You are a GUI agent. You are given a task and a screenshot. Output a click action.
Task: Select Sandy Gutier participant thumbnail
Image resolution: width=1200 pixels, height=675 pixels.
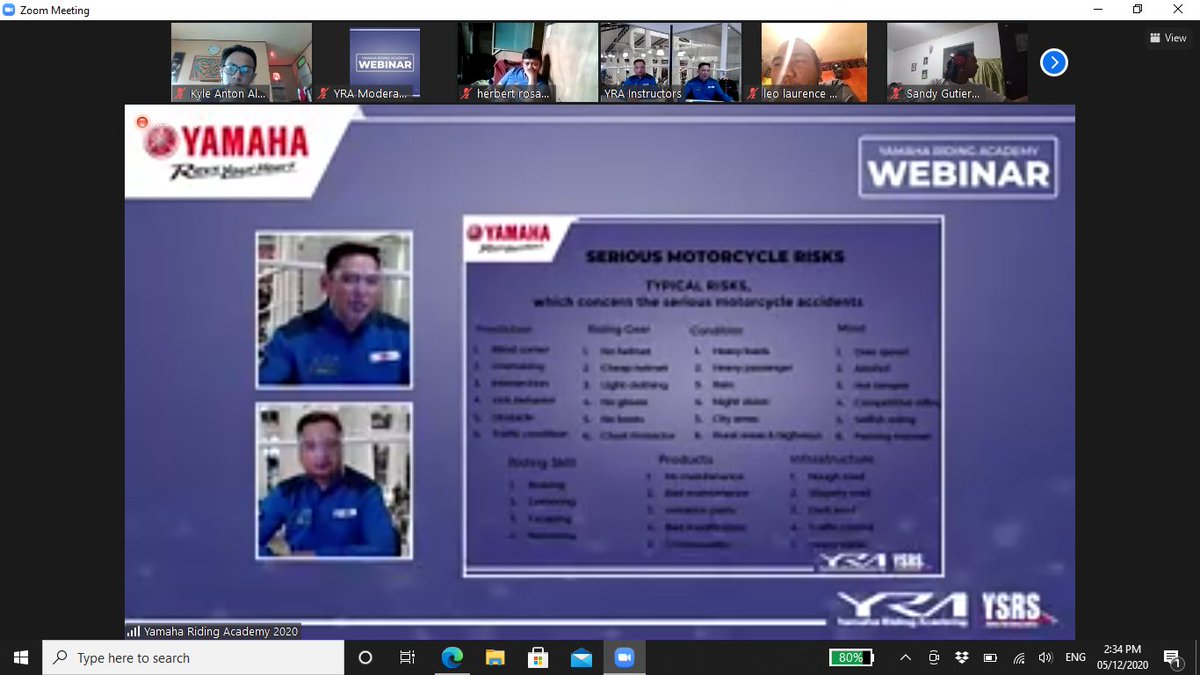click(x=957, y=62)
